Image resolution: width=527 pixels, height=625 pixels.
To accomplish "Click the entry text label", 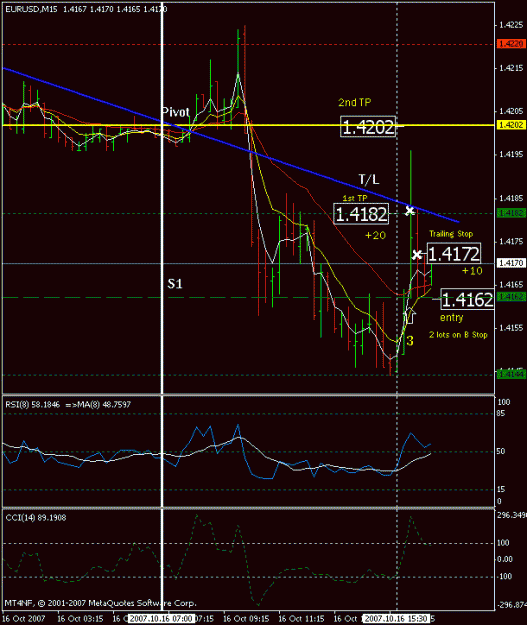I will point(452,318).
